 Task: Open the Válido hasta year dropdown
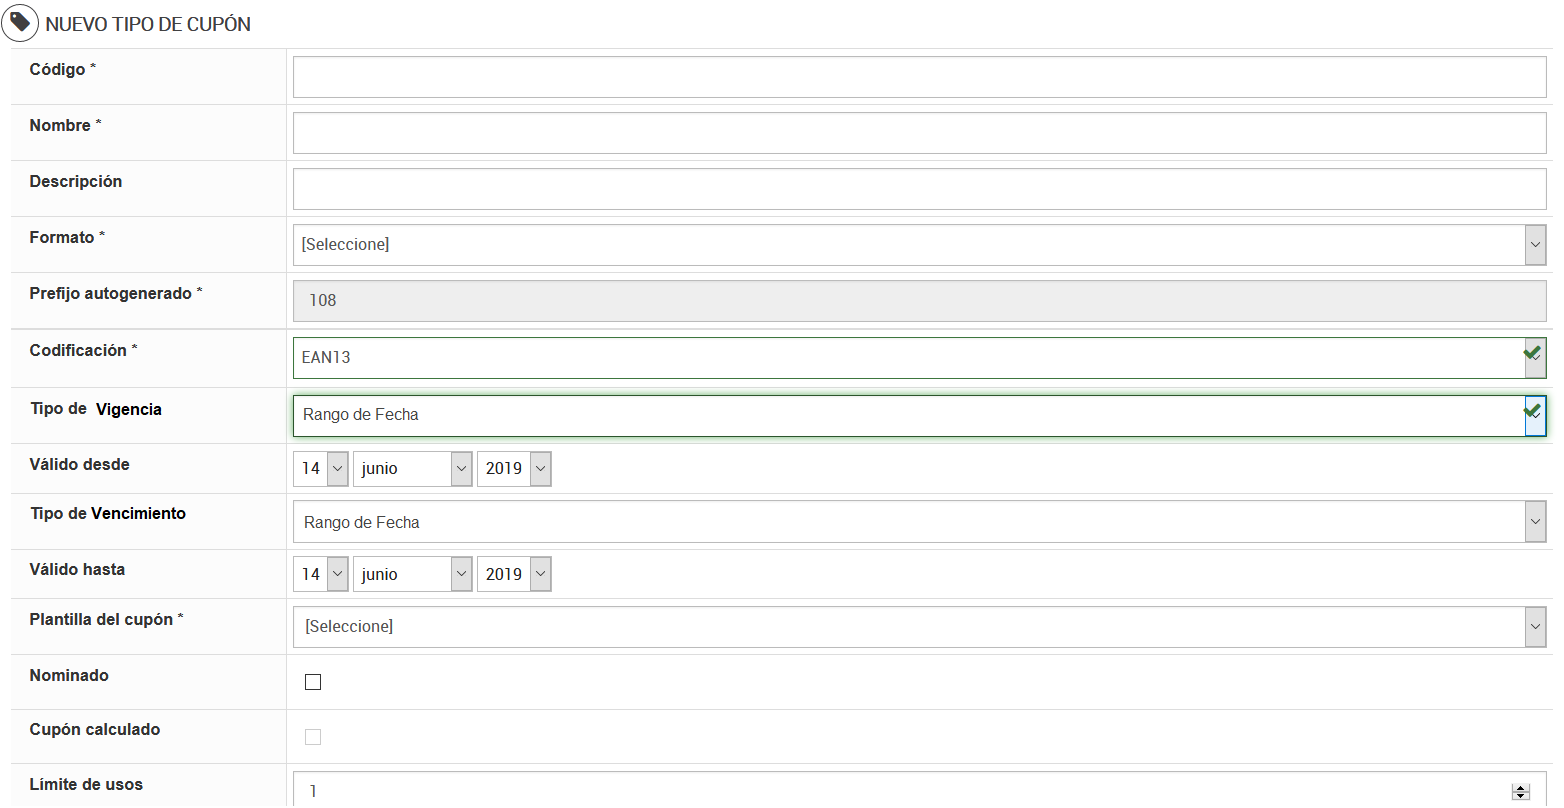click(514, 574)
